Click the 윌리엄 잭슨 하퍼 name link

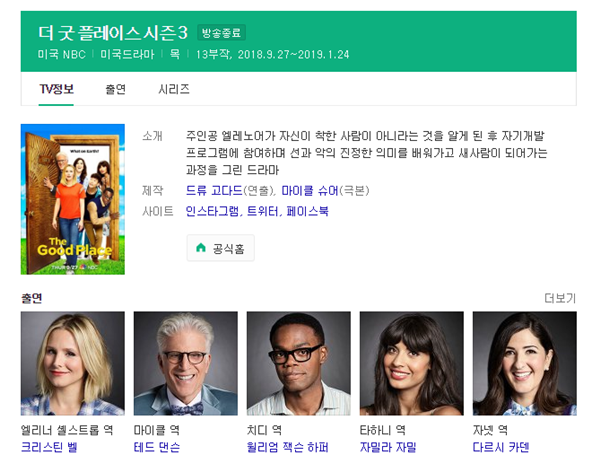287,447
